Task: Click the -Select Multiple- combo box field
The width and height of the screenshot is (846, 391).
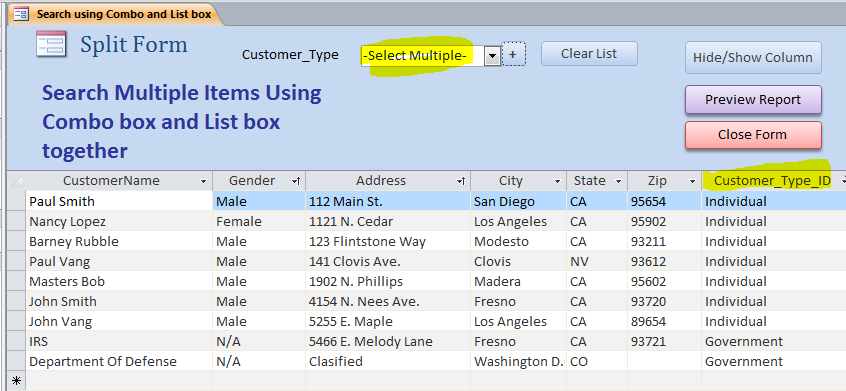Action: click(422, 55)
